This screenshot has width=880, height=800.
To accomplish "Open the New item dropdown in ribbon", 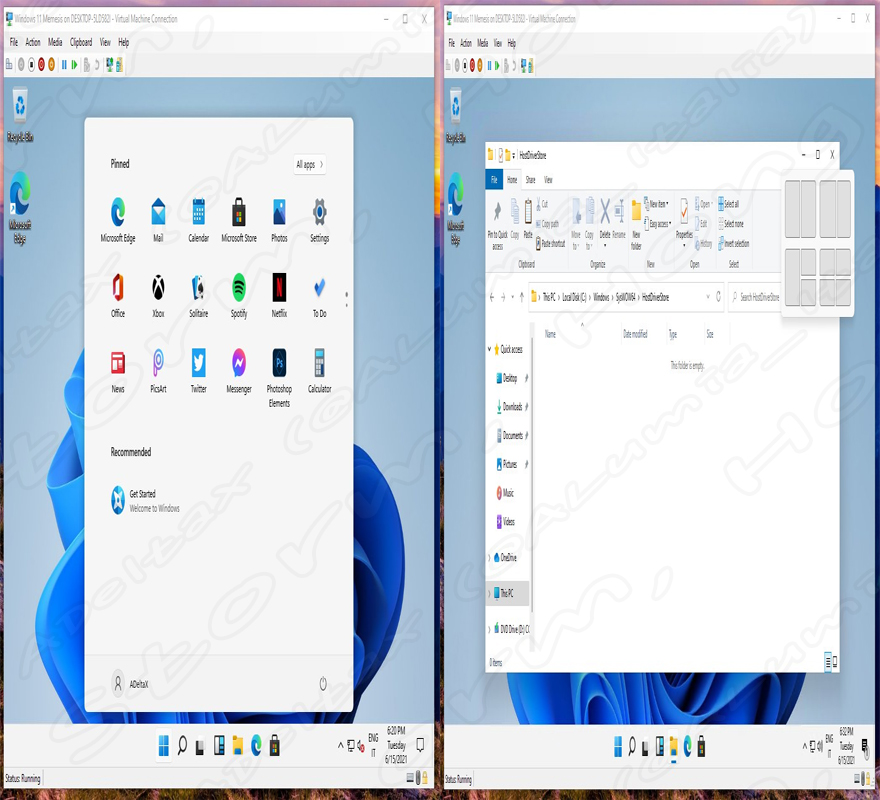I will pyautogui.click(x=656, y=204).
